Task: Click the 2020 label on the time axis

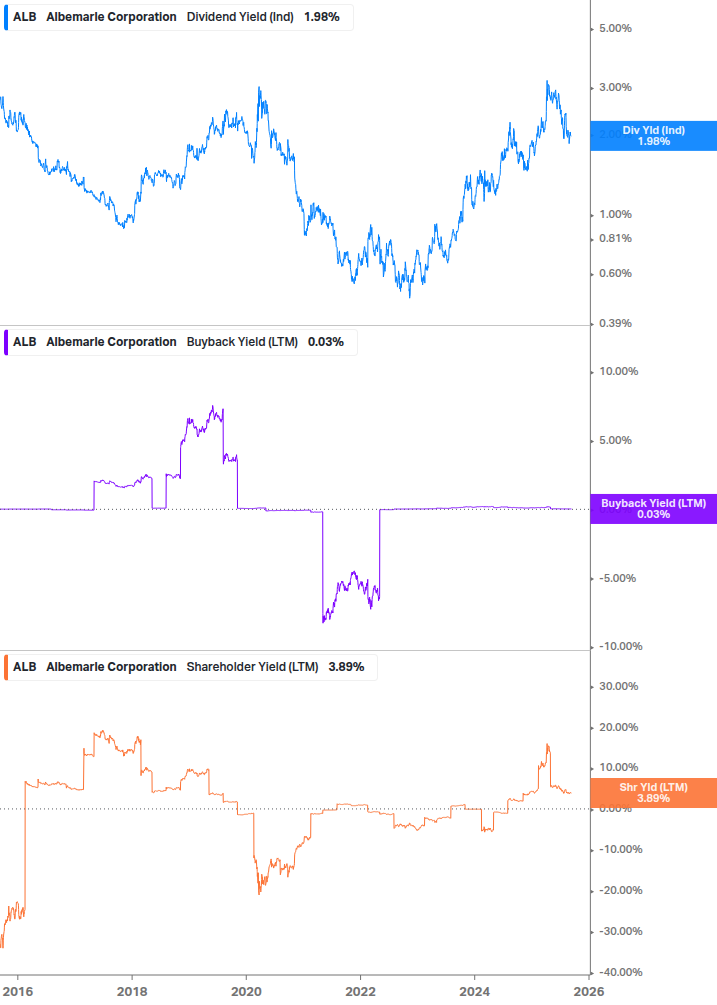Action: pos(246,991)
